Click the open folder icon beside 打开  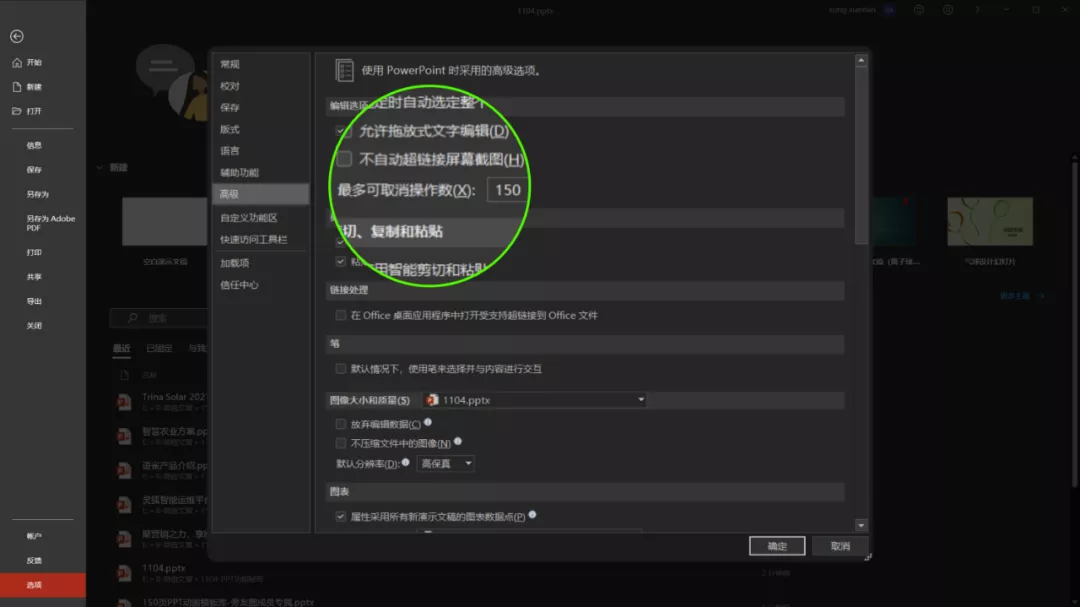pyautogui.click(x=17, y=111)
